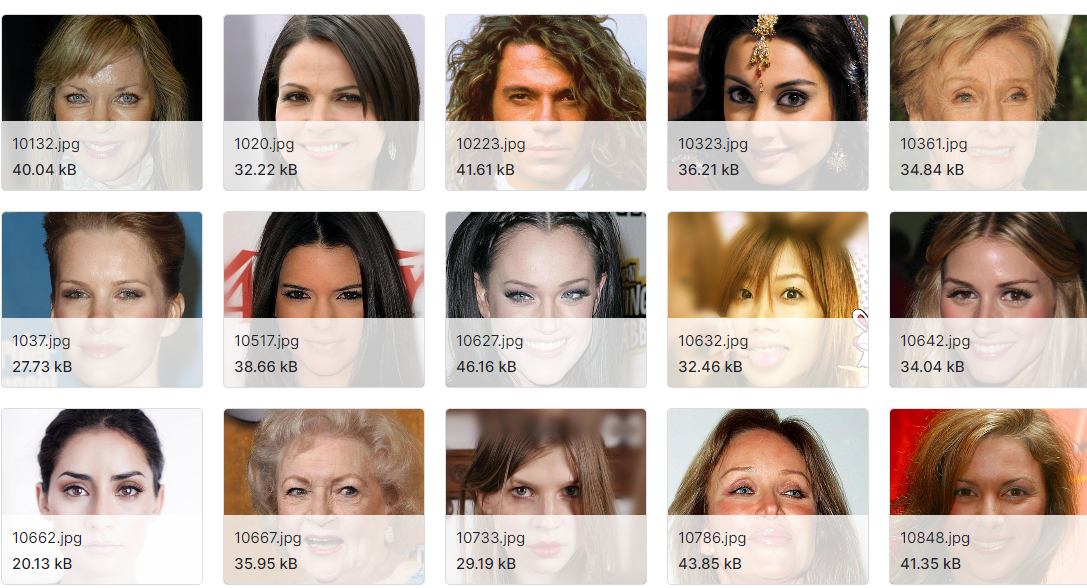The width and height of the screenshot is (1087, 588).
Task: Open the 10223.jpg file thumbnail
Action: (x=546, y=103)
